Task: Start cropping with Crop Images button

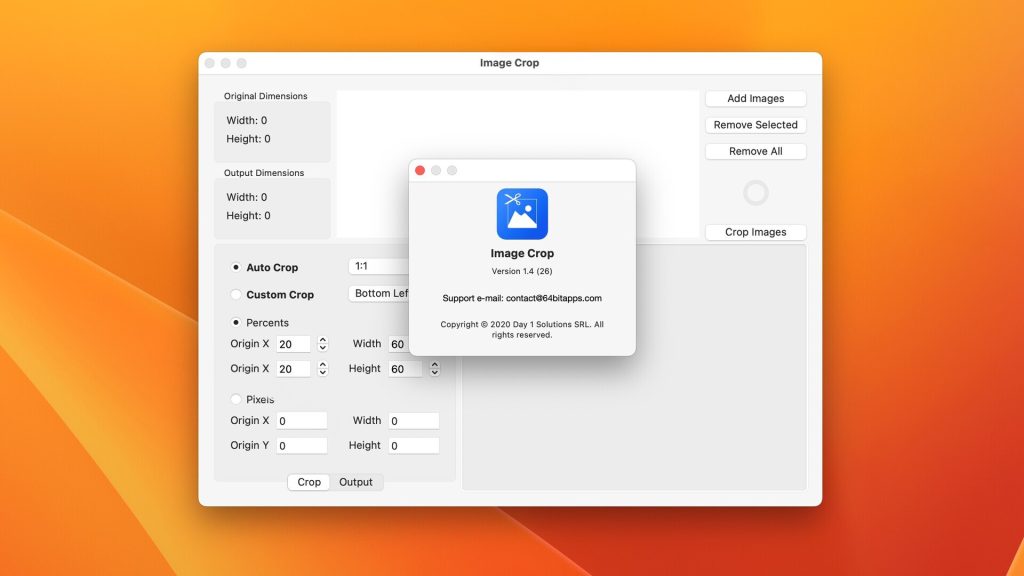Action: click(755, 232)
